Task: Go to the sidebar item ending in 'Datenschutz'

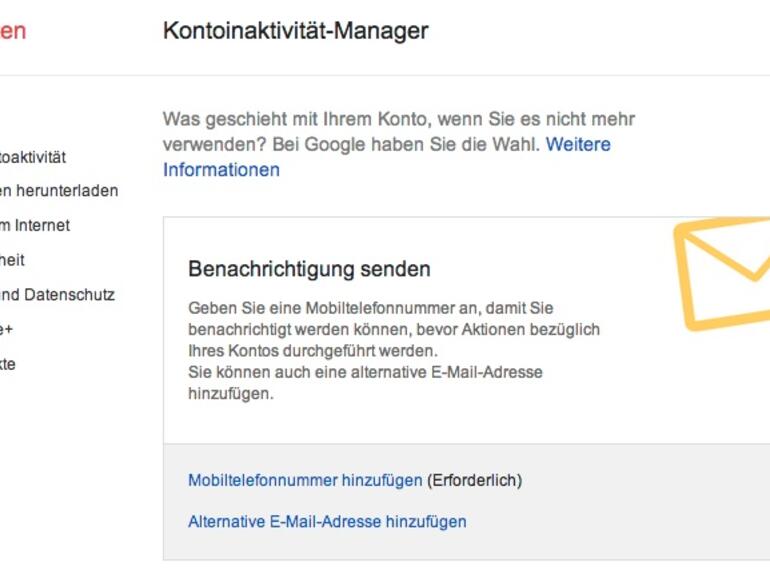Action: (x=58, y=295)
